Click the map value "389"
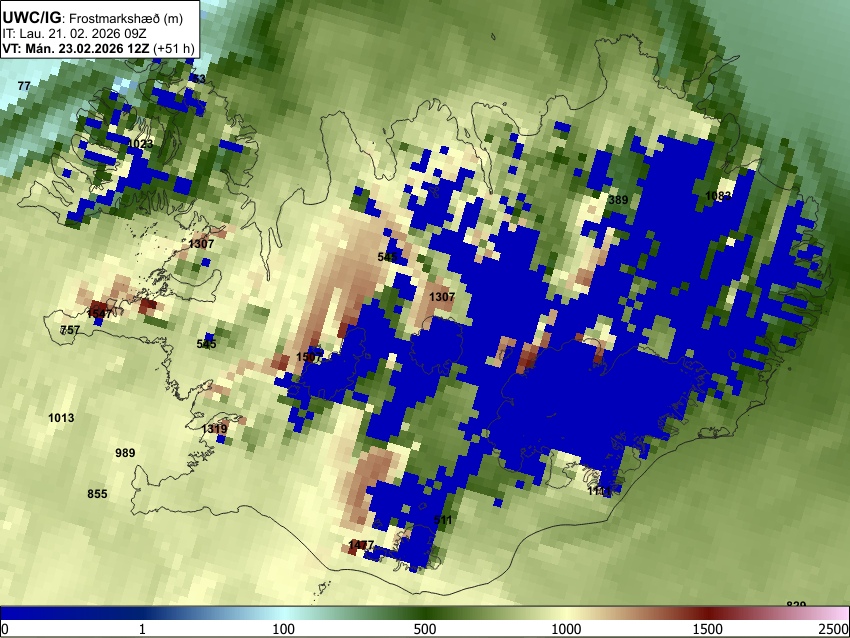The width and height of the screenshot is (850, 638). point(618,199)
